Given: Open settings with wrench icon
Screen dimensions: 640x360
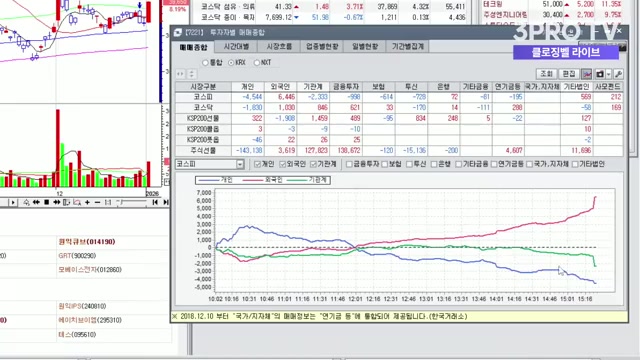Looking at the screenshot, I should pos(618,74).
